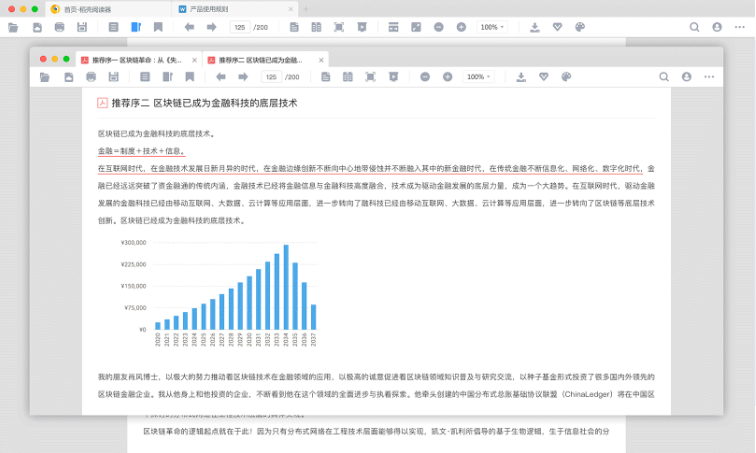Viewport: 756px width, 453px height.
Task: Go to previous page with front window back arrow
Action: [x=220, y=77]
